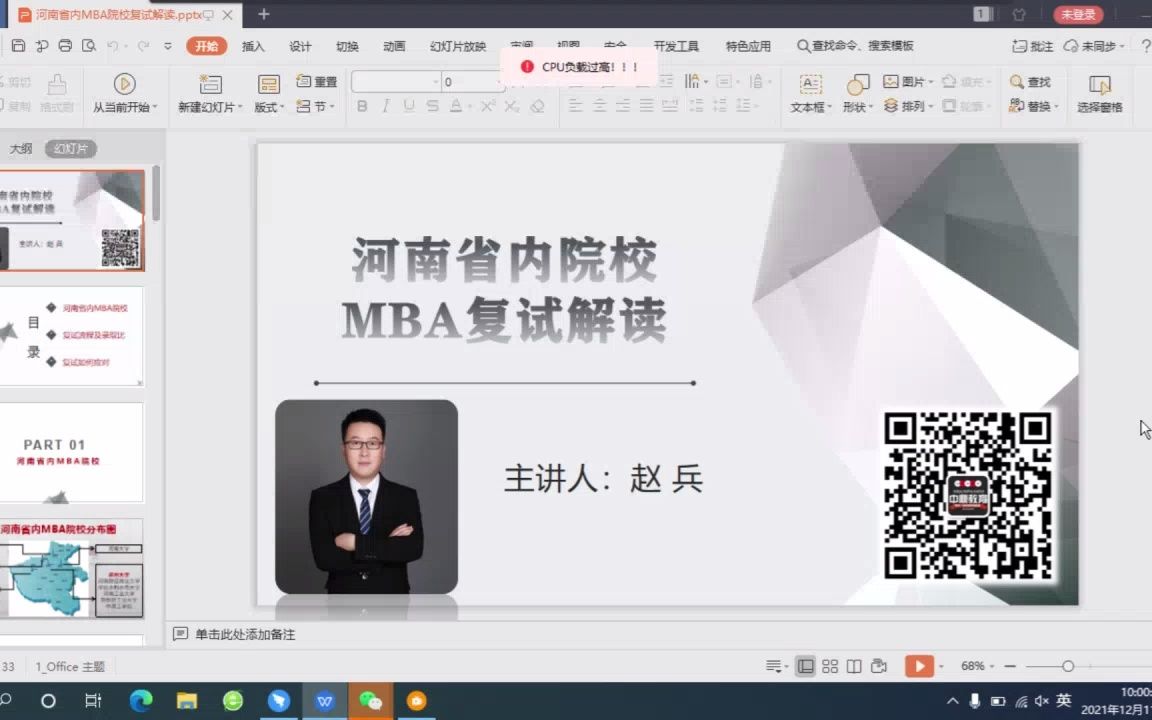Toggle italic formatting
1152x720 pixels.
[386, 105]
